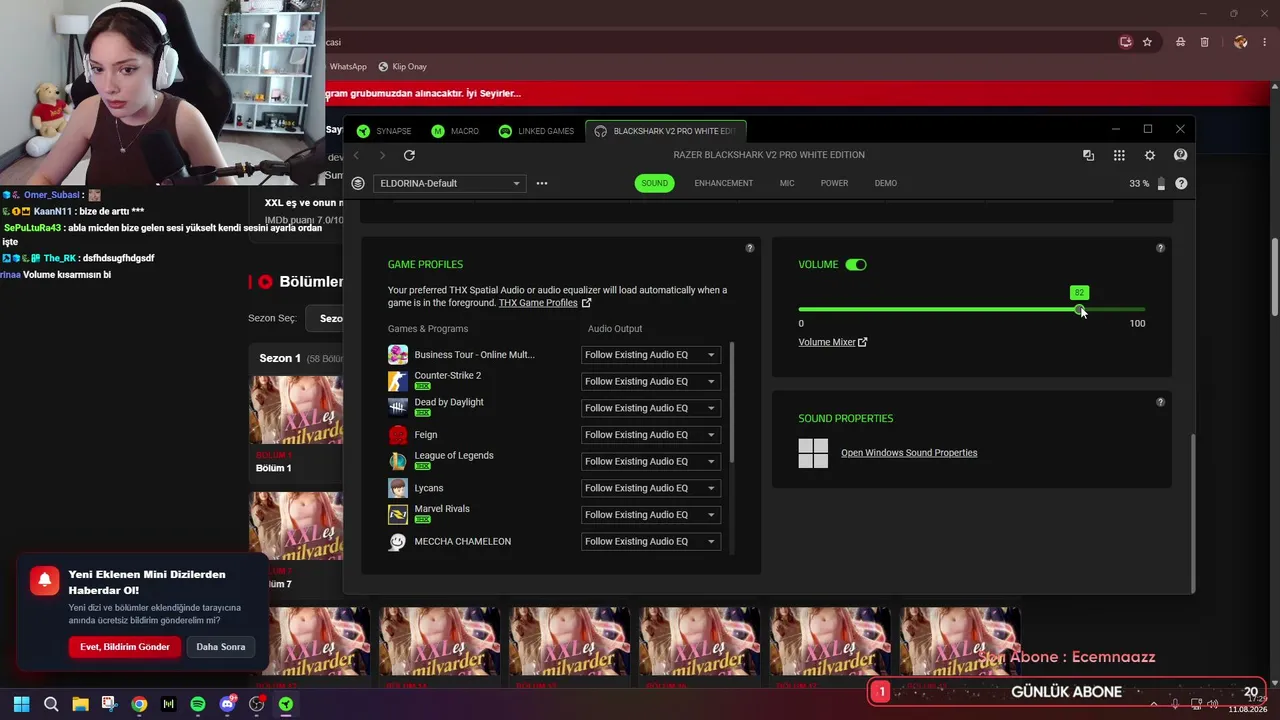The width and height of the screenshot is (1280, 720).
Task: Click Daha Sonra button
Action: [x=221, y=647]
